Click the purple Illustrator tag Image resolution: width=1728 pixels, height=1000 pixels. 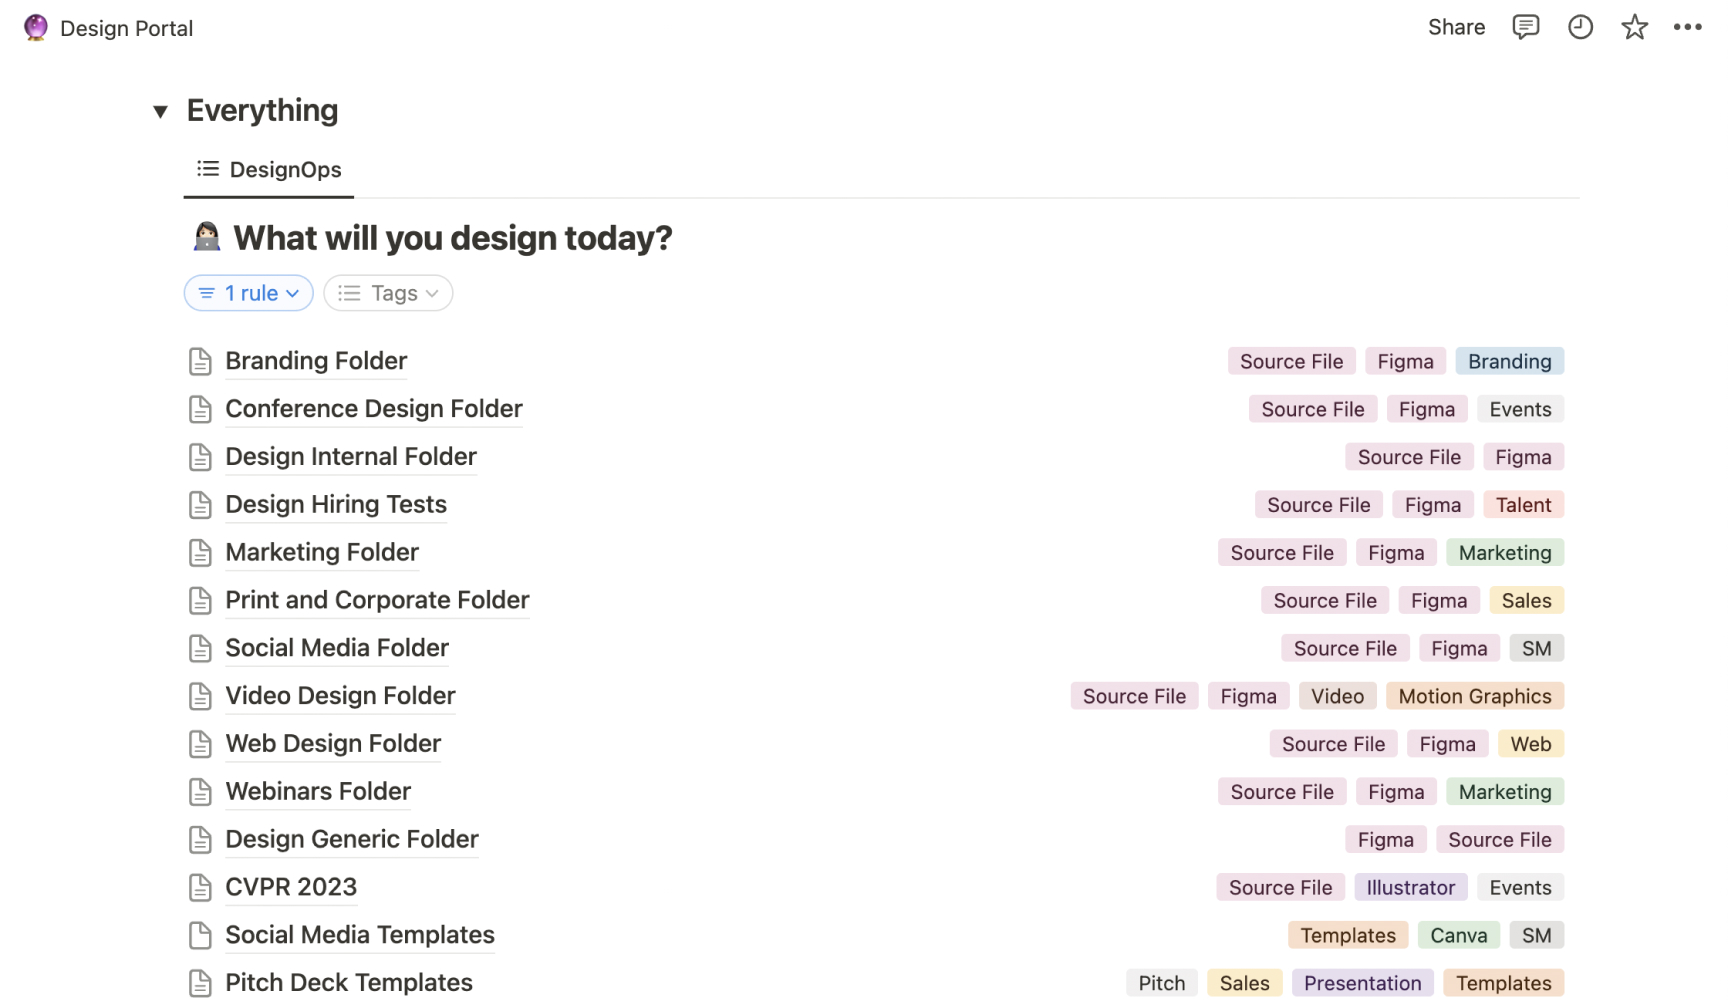[x=1410, y=887]
